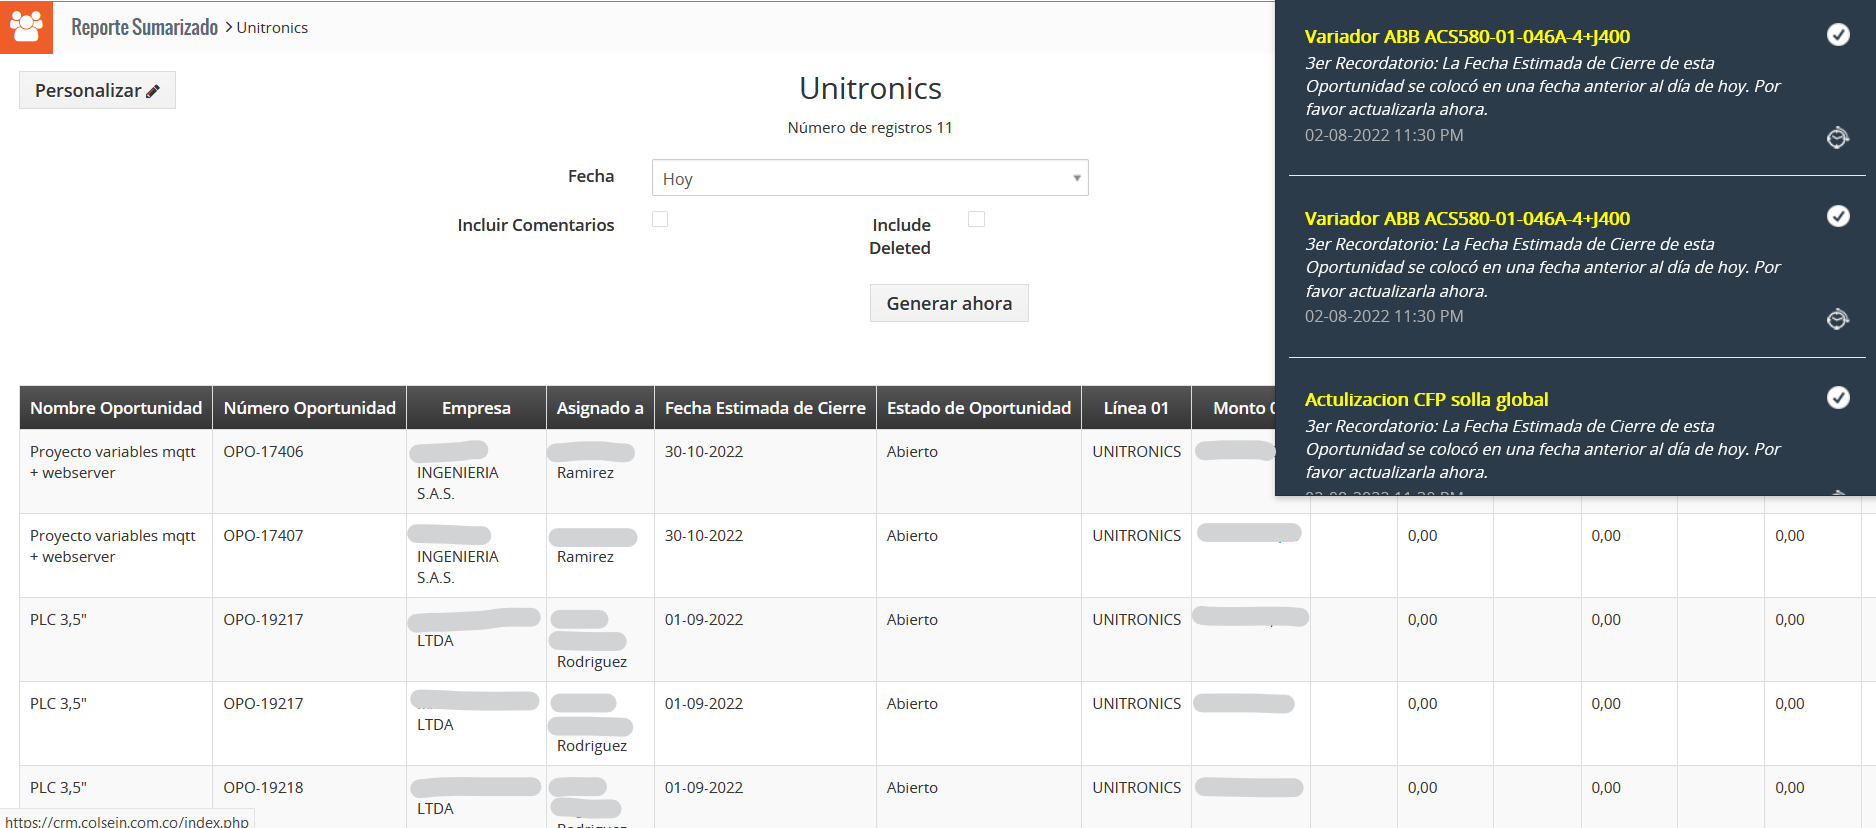Click the Número Oportunidad column header

(x=310, y=408)
